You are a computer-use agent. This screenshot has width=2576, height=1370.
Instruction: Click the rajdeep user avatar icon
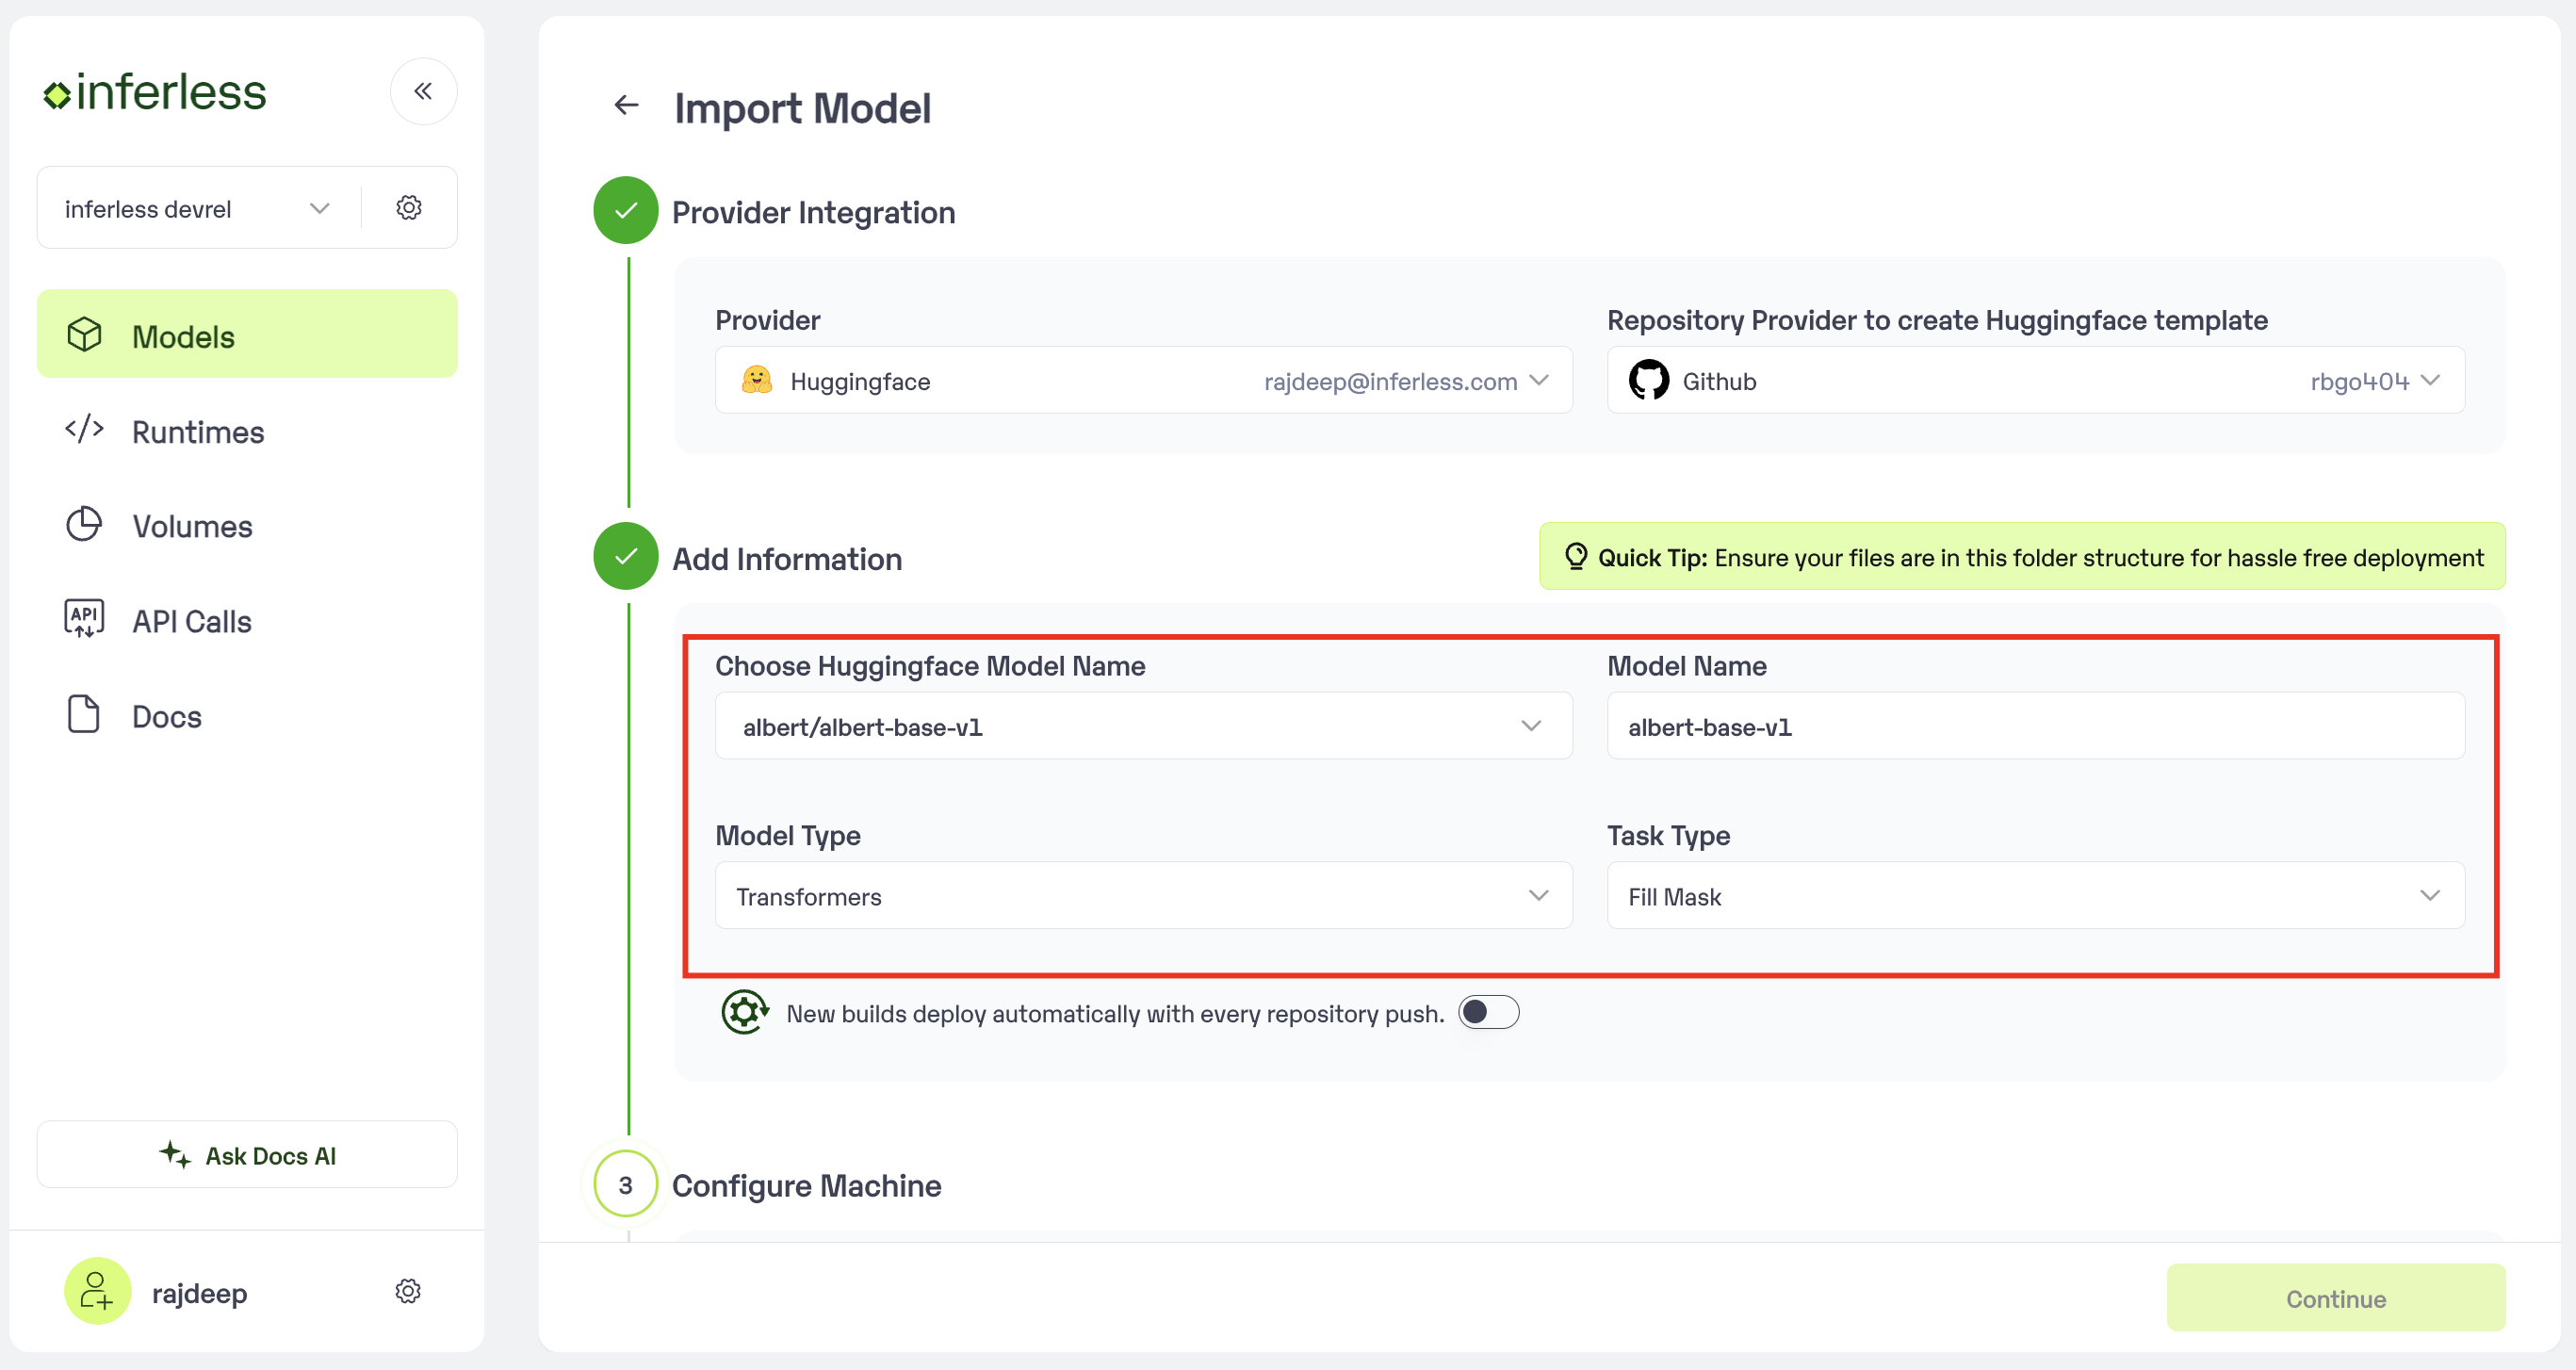coord(97,1291)
